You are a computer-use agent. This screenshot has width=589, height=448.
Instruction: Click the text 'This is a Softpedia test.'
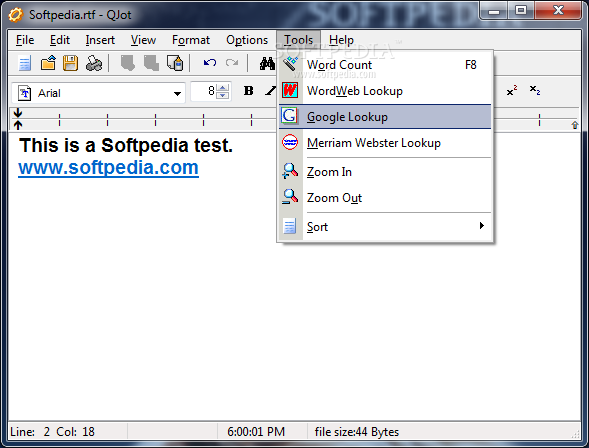coord(126,145)
